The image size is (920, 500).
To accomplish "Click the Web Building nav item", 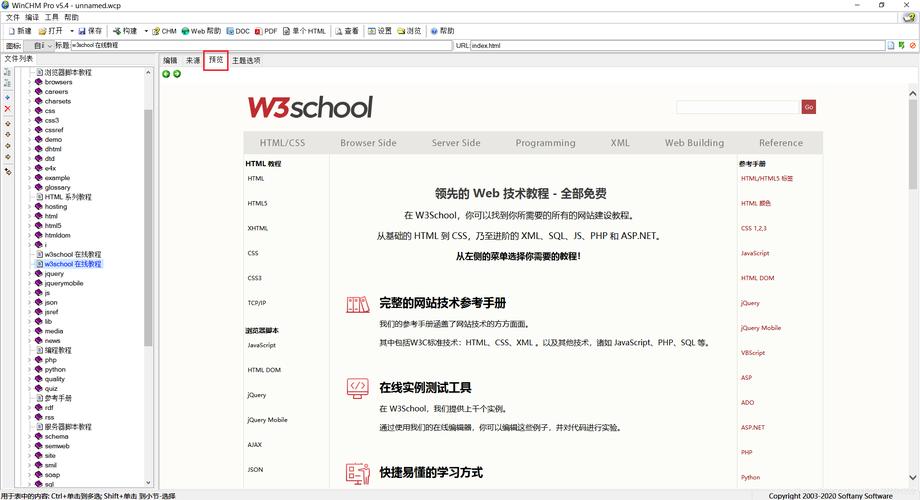I will (x=694, y=143).
